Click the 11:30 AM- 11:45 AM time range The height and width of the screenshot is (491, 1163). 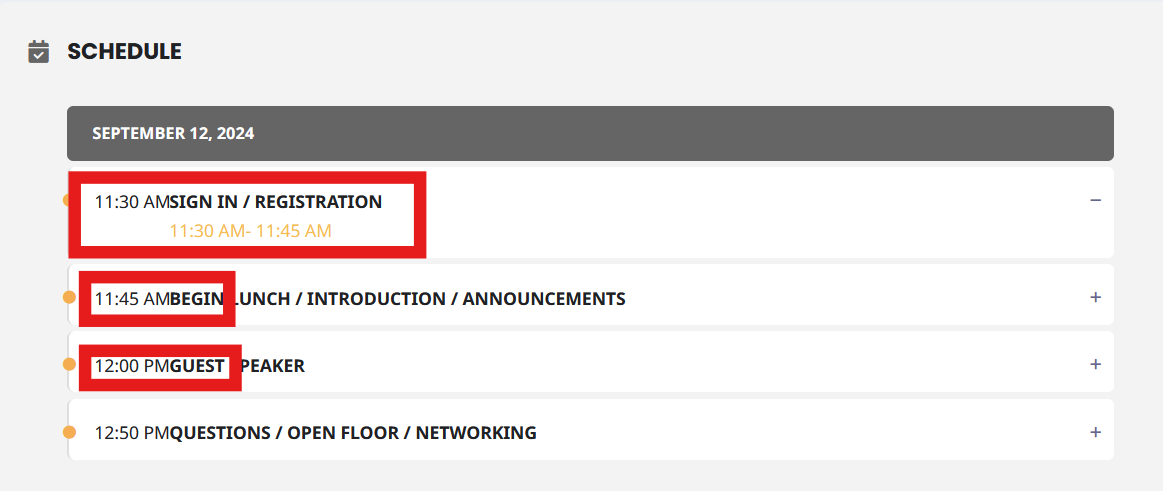pos(251,231)
